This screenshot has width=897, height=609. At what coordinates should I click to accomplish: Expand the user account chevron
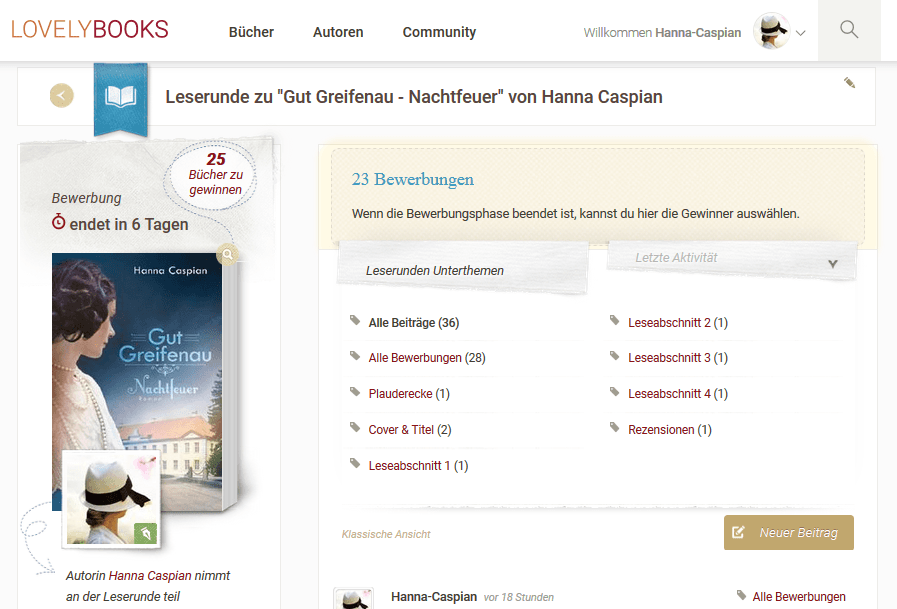point(801,33)
